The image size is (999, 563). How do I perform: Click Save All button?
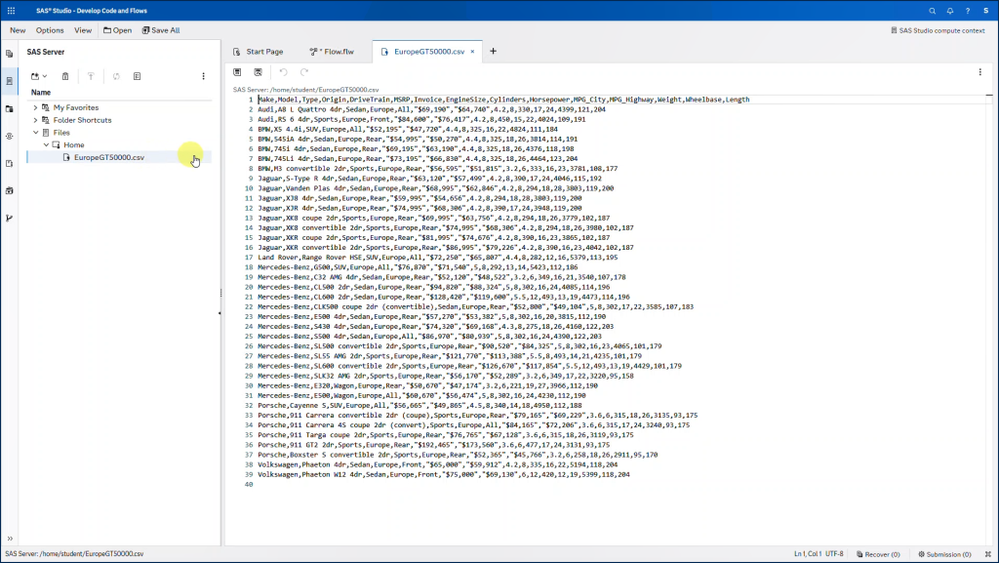(x=161, y=30)
